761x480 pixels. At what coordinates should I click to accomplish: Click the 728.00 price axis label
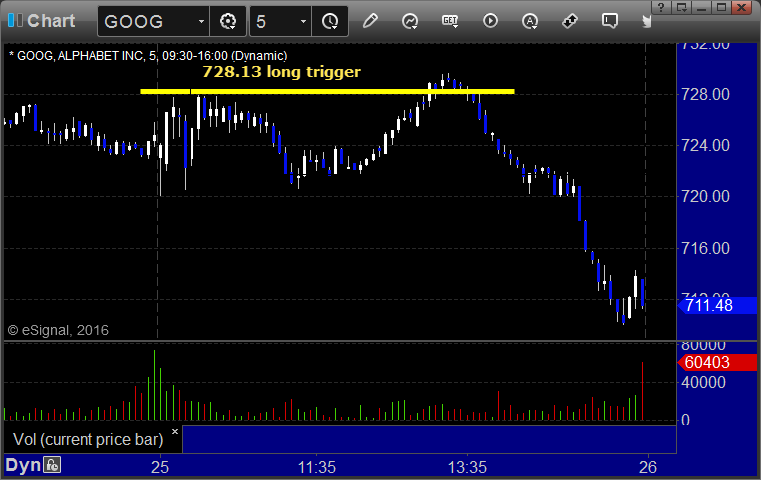click(705, 94)
